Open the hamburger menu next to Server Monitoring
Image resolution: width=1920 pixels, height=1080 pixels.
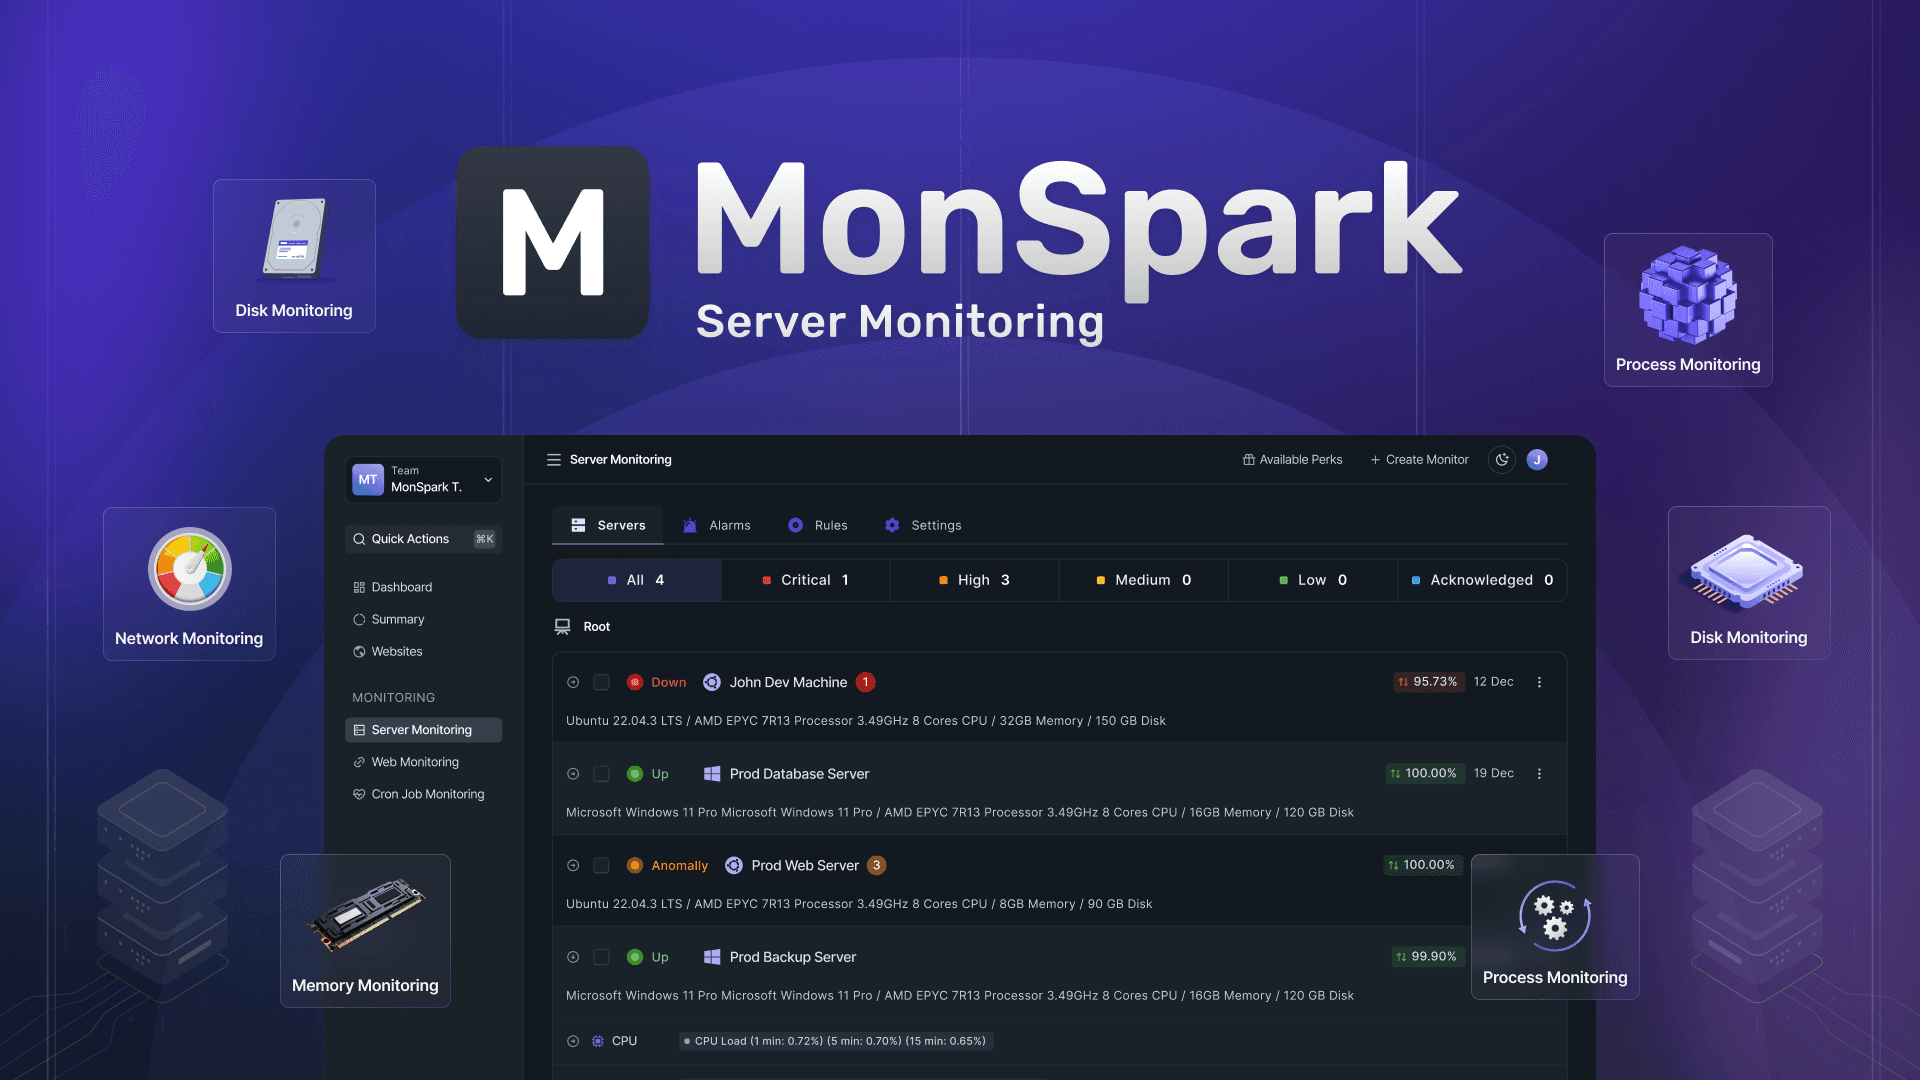click(x=554, y=459)
